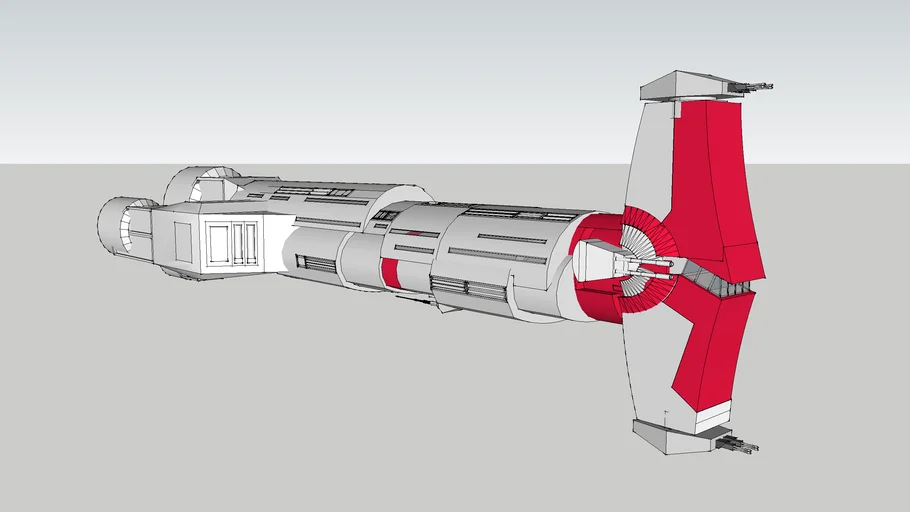Select the long slot on the front hull section

tap(511, 239)
